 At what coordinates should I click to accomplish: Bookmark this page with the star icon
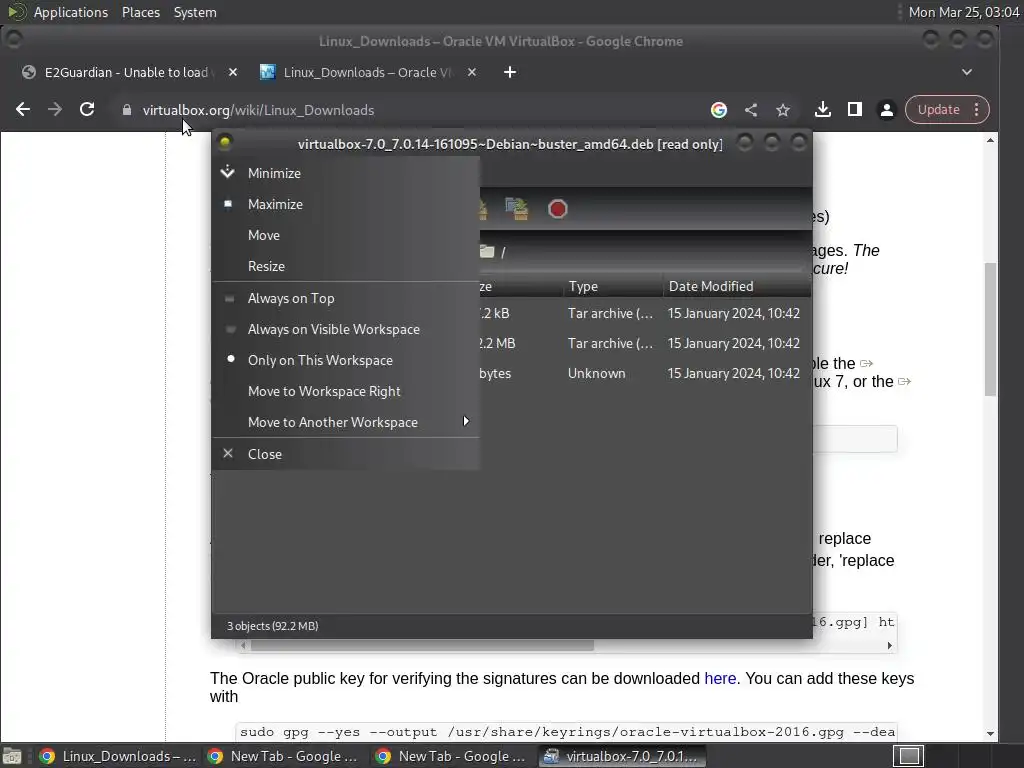pos(783,110)
